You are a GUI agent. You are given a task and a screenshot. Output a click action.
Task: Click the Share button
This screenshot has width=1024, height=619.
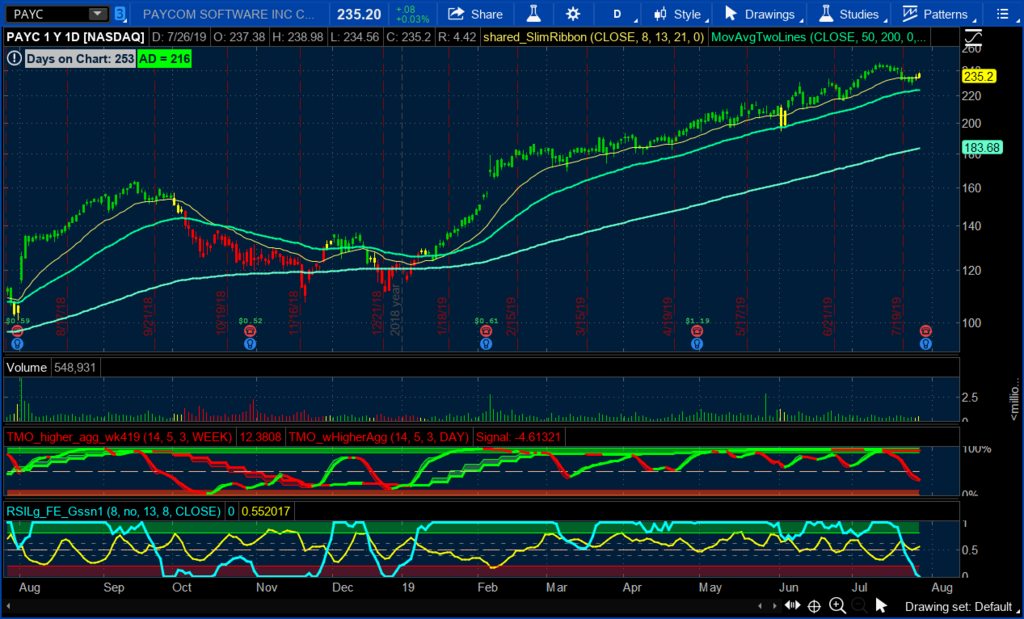pos(476,14)
